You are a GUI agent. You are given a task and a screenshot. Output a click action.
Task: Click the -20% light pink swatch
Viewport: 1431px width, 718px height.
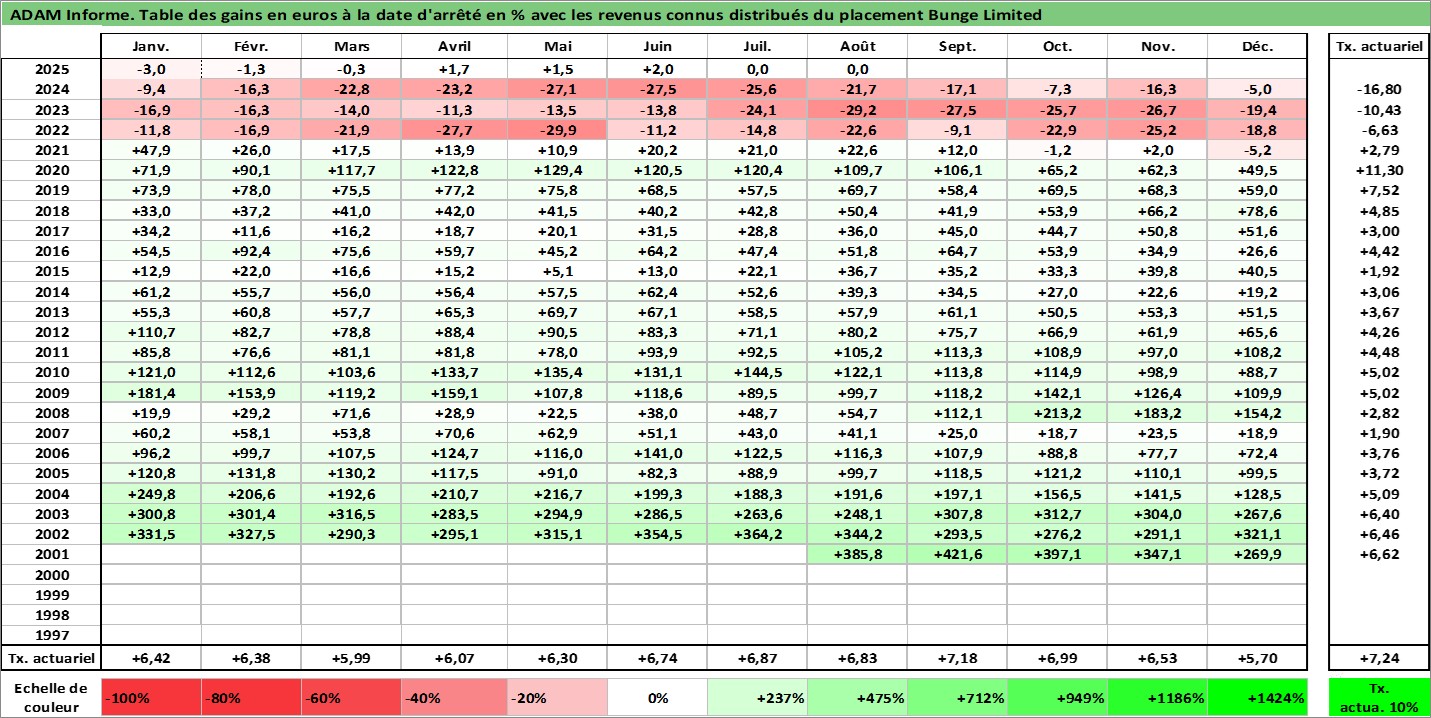click(557, 698)
